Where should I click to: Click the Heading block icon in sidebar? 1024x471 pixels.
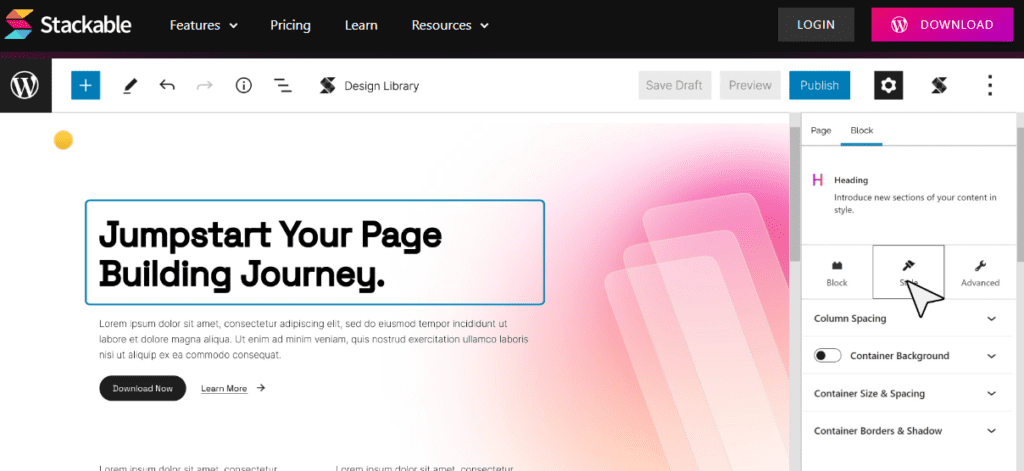click(x=818, y=180)
